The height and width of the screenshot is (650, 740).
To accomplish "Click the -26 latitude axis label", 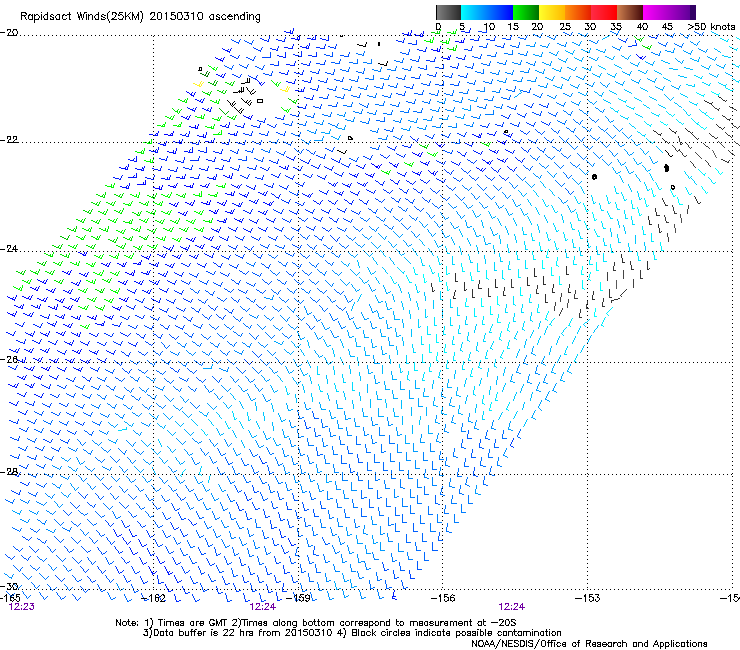I will (x=9, y=360).
